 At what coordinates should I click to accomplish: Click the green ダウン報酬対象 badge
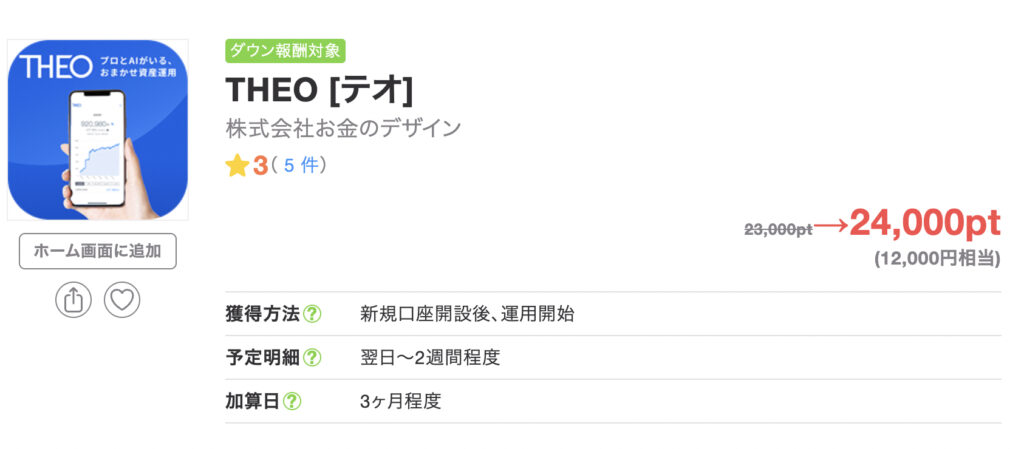[x=285, y=50]
